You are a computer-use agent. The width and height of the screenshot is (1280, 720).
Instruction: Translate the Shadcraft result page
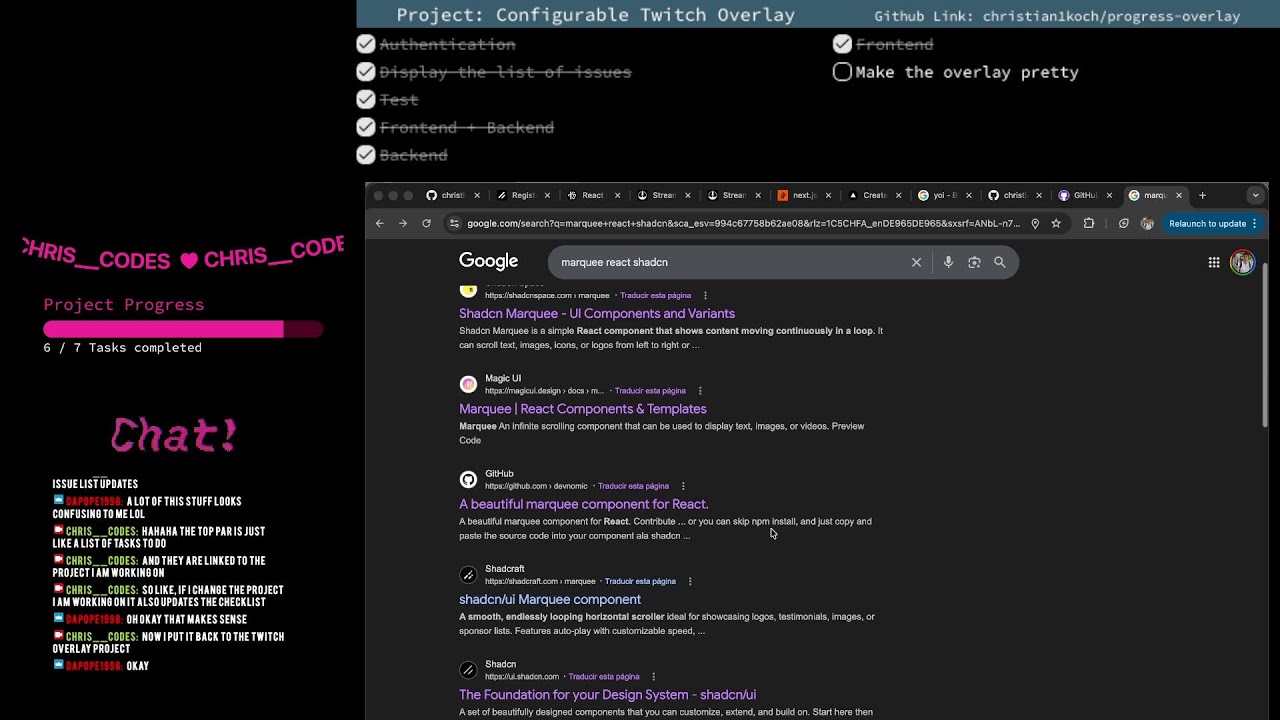640,581
